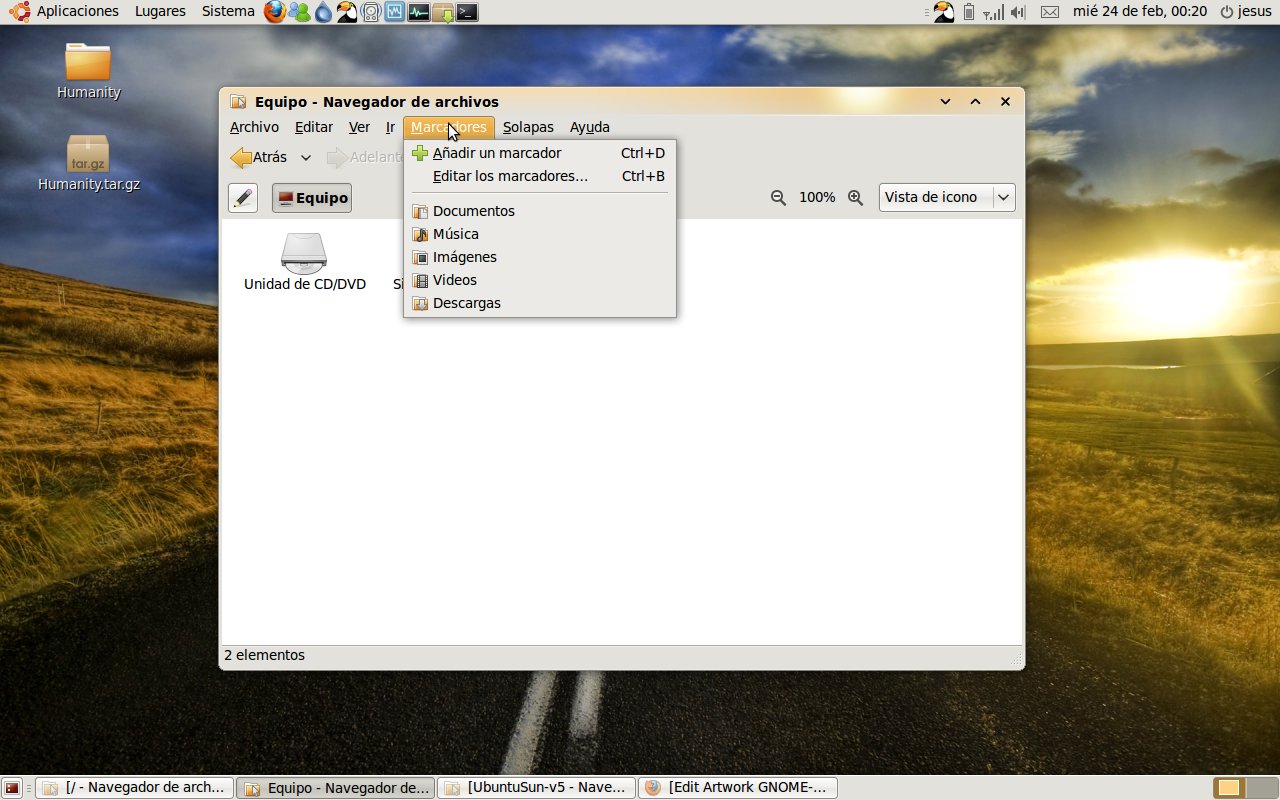Go to the Documentos bookmark
The width and height of the screenshot is (1280, 800).
tap(540, 211)
